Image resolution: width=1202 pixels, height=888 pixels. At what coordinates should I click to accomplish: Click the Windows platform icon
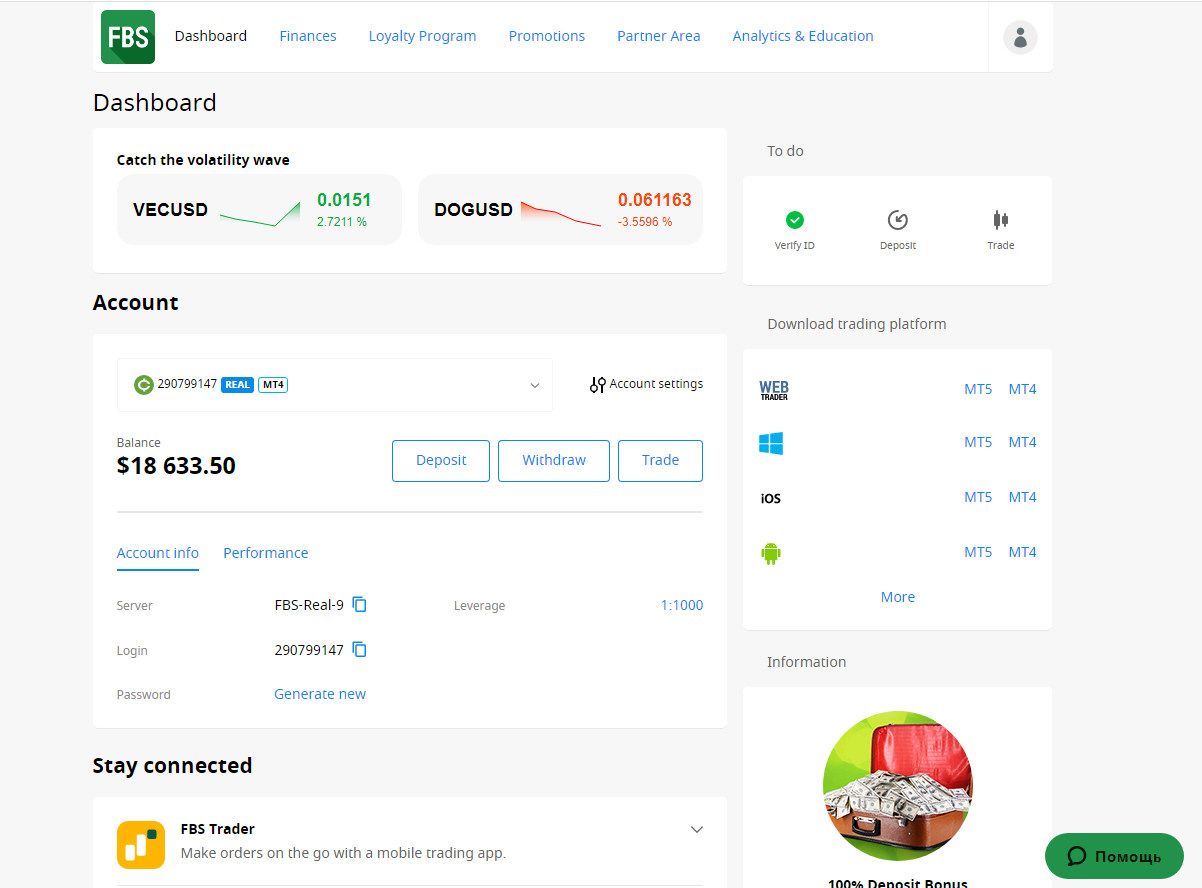click(771, 443)
